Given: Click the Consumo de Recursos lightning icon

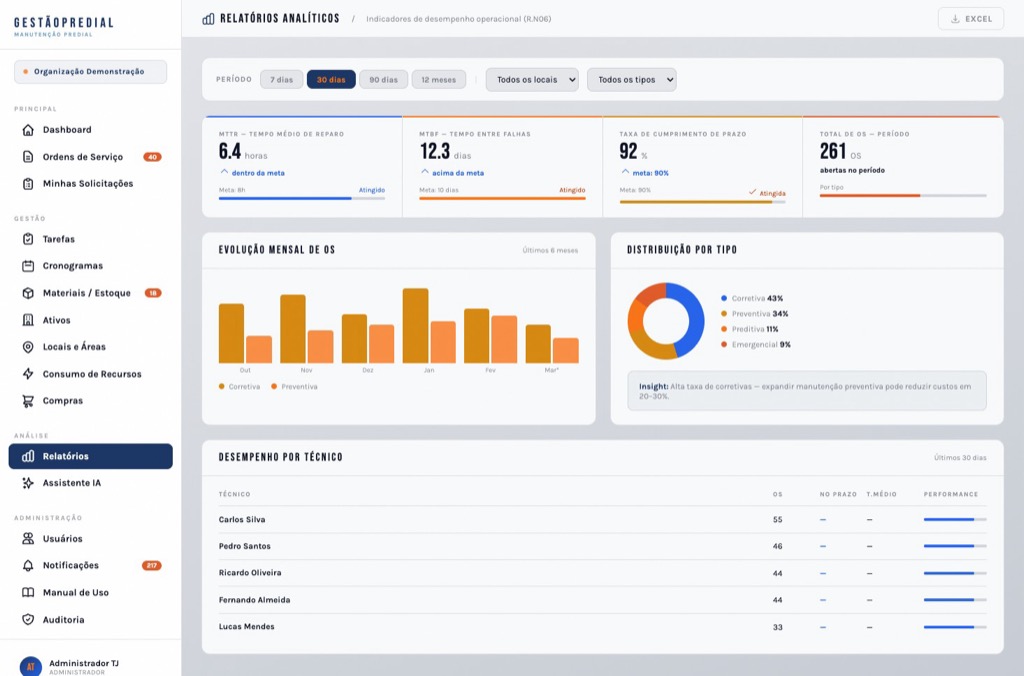Looking at the screenshot, I should [28, 374].
